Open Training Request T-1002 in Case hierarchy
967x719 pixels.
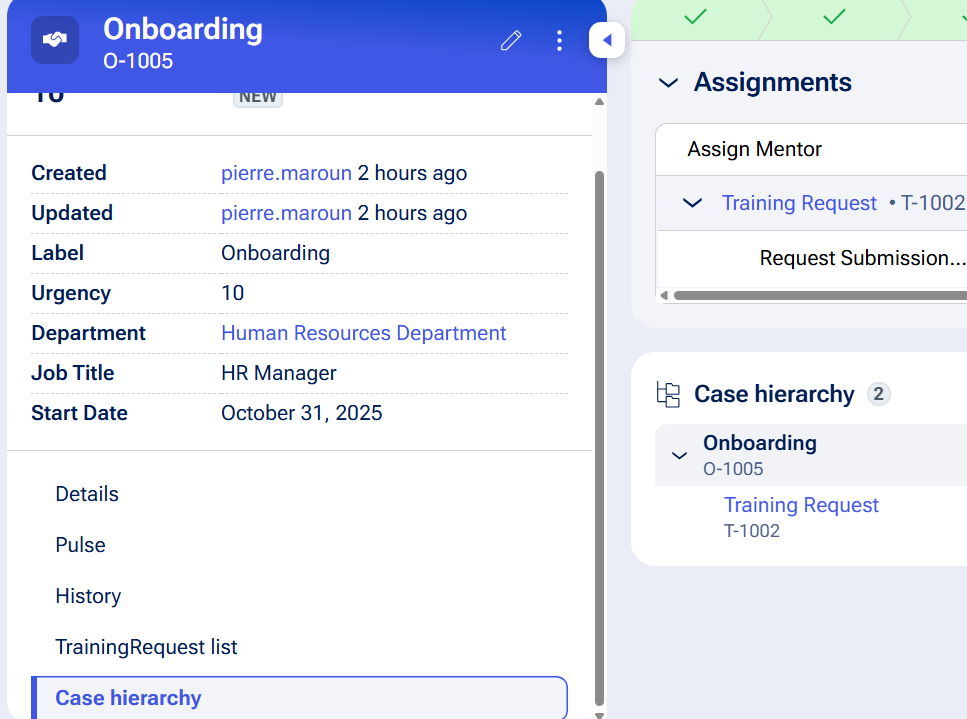(801, 505)
